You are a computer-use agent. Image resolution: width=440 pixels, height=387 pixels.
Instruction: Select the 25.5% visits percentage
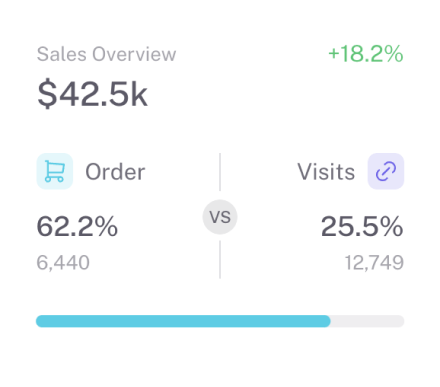coord(362,226)
